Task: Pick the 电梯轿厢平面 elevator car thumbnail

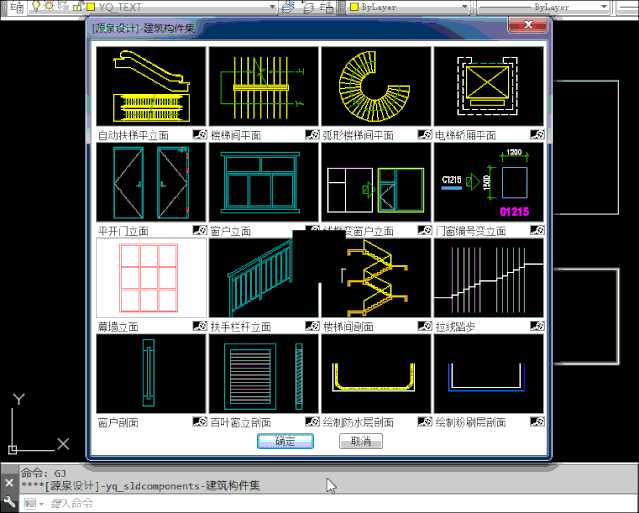Action: (489, 86)
